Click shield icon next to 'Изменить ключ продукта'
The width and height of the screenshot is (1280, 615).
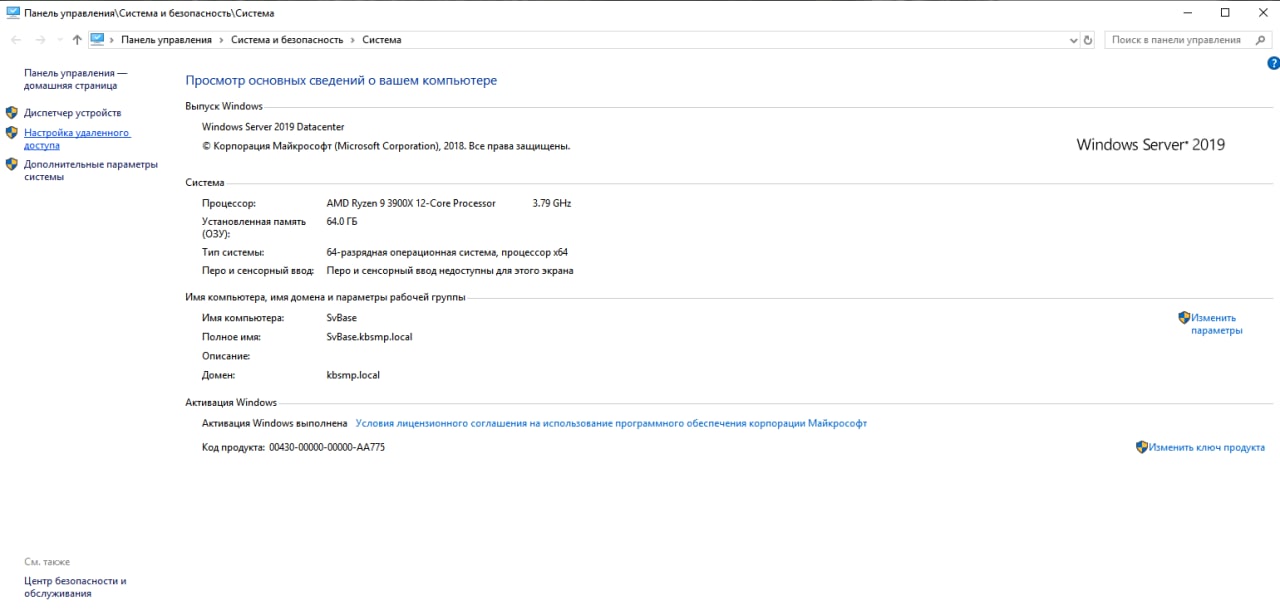1142,447
